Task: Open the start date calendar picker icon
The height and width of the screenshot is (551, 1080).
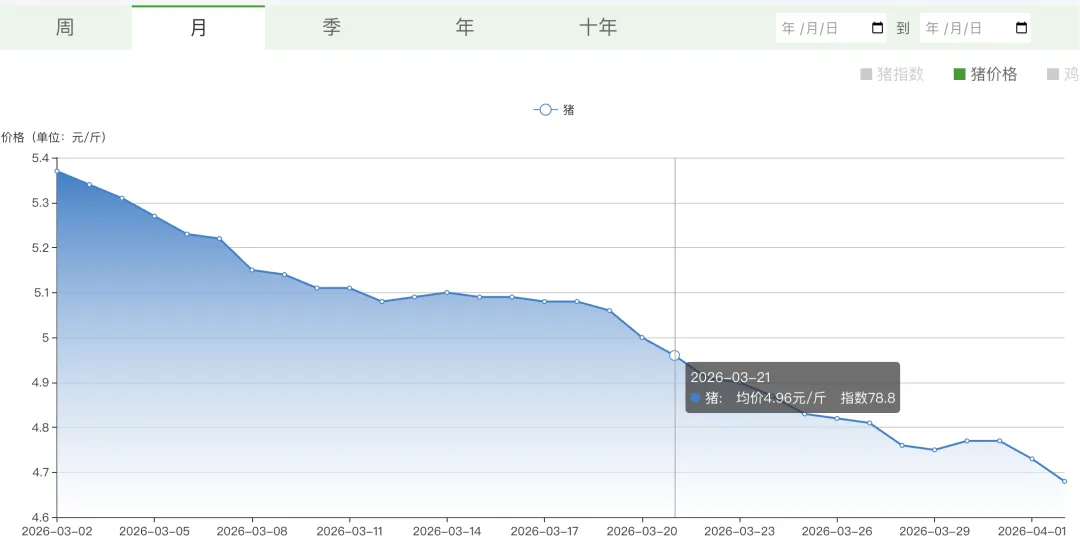Action: (877, 28)
